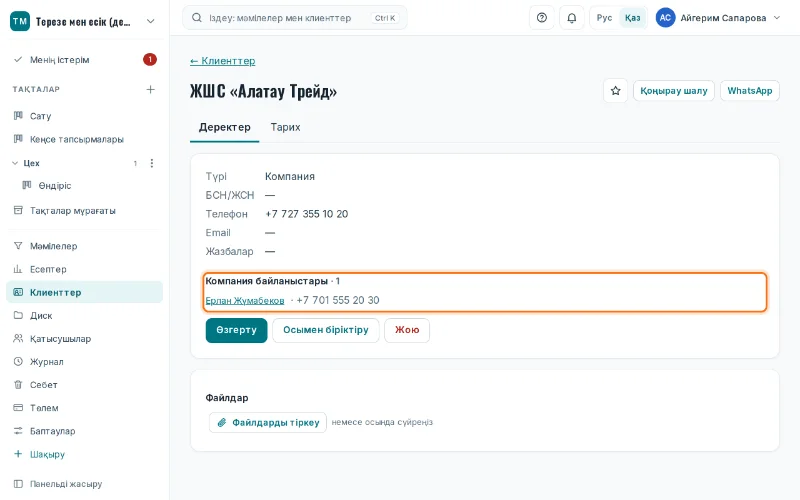Open Себет trash
Image resolution: width=800 pixels, height=500 pixels.
[85, 385]
